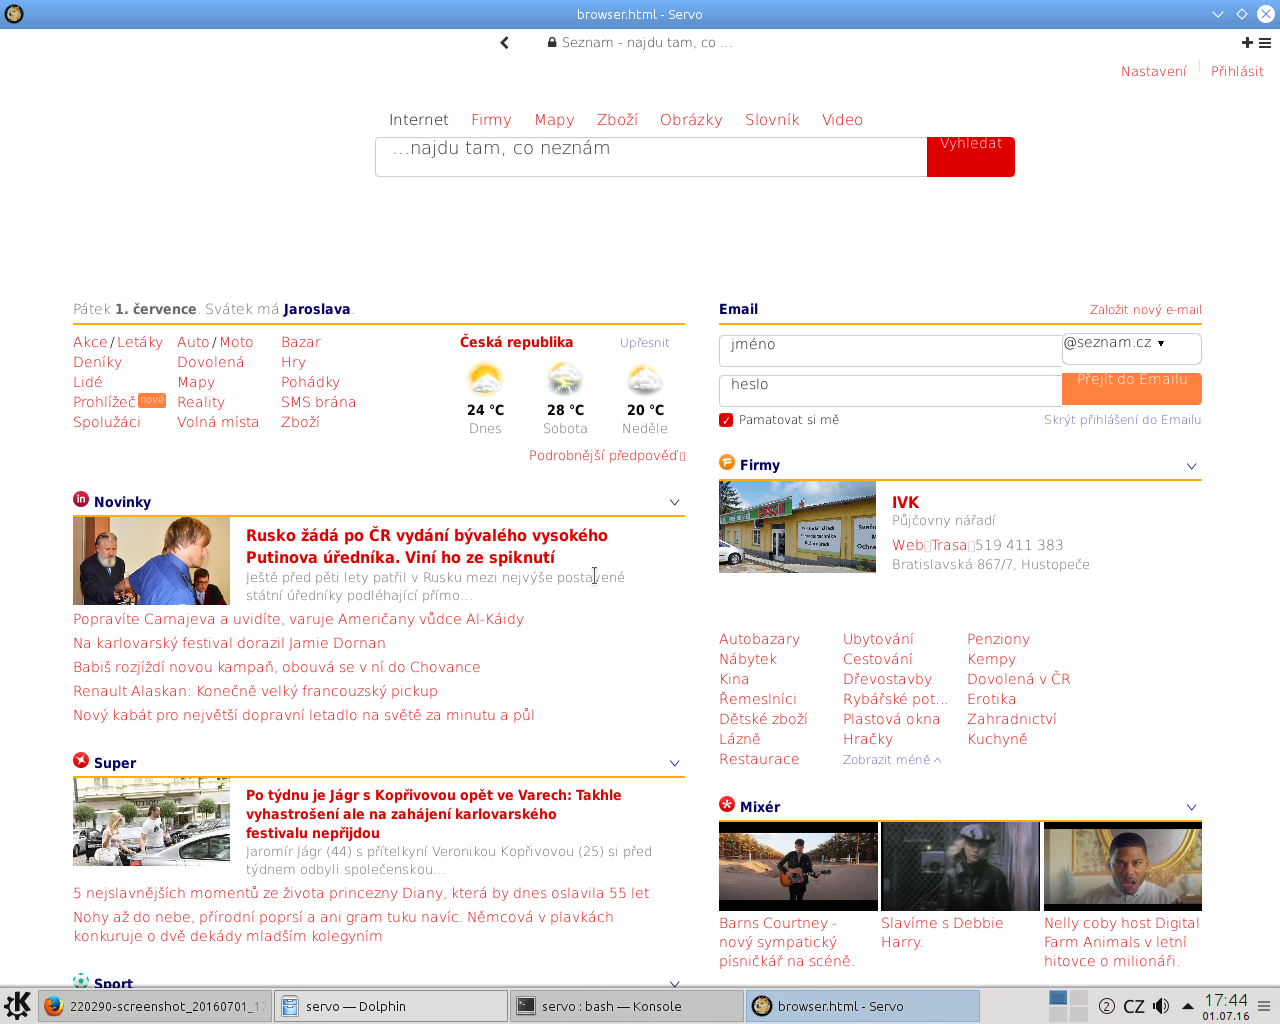Open the volume control in system tray
Viewport: 1280px width, 1024px height.
click(x=1161, y=1006)
